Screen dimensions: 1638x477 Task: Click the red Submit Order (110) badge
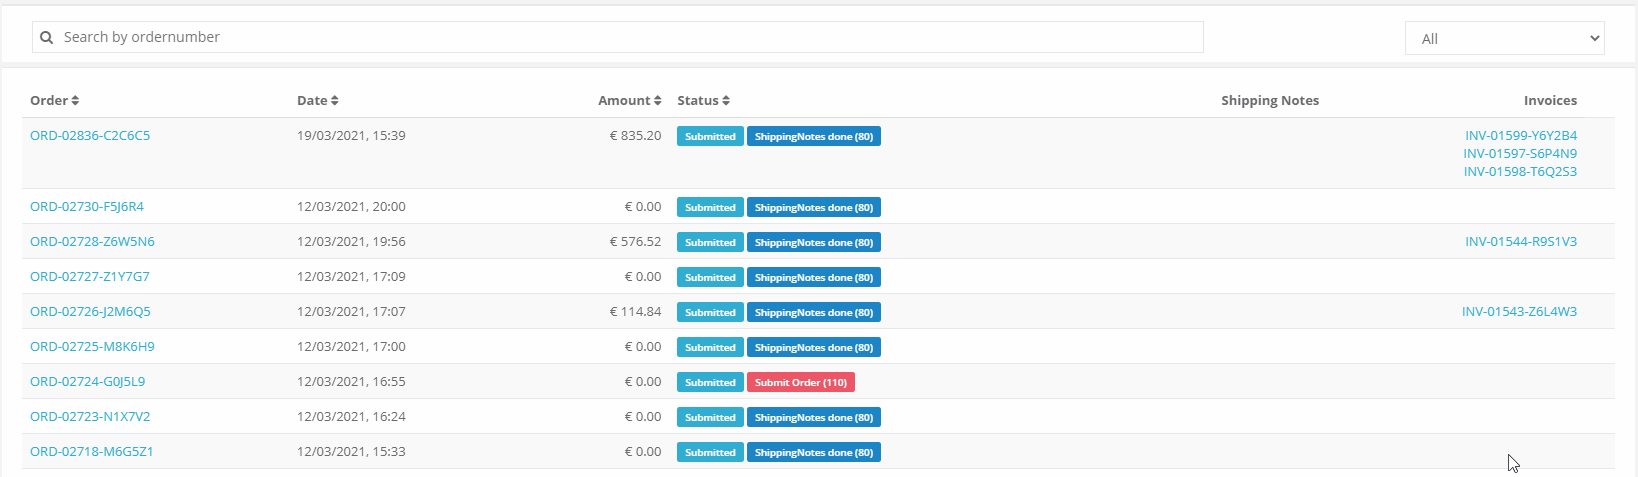point(801,383)
